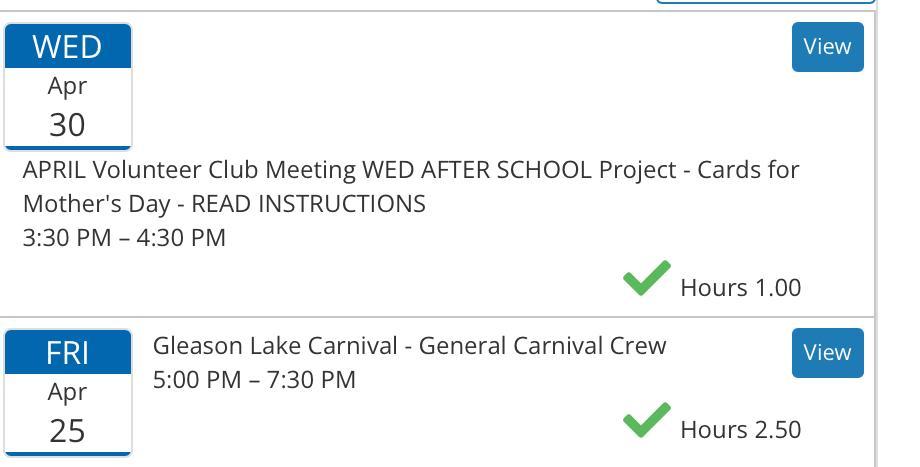Click the 5:00 PM – 7:30 PM time

[x=254, y=380]
